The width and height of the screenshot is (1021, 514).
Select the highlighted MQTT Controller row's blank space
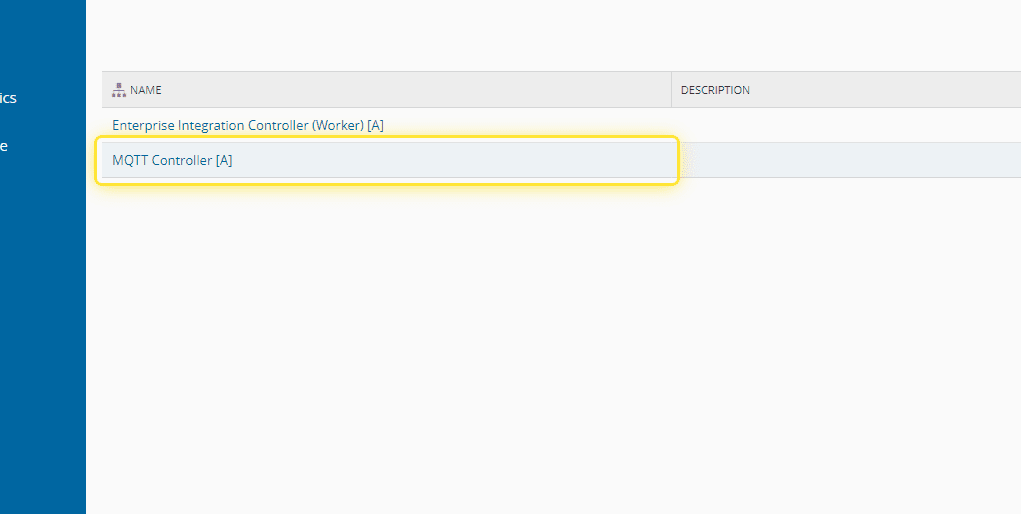pyautogui.click(x=450, y=160)
